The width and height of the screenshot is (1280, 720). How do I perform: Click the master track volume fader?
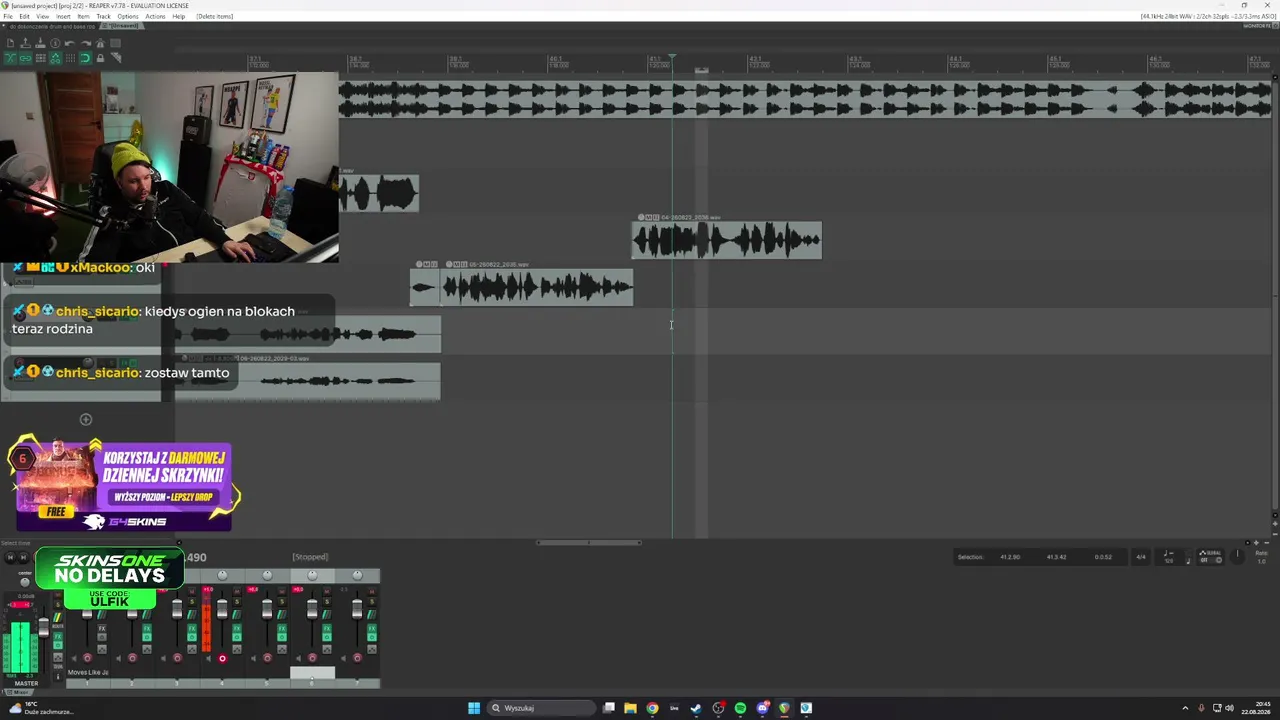43,627
